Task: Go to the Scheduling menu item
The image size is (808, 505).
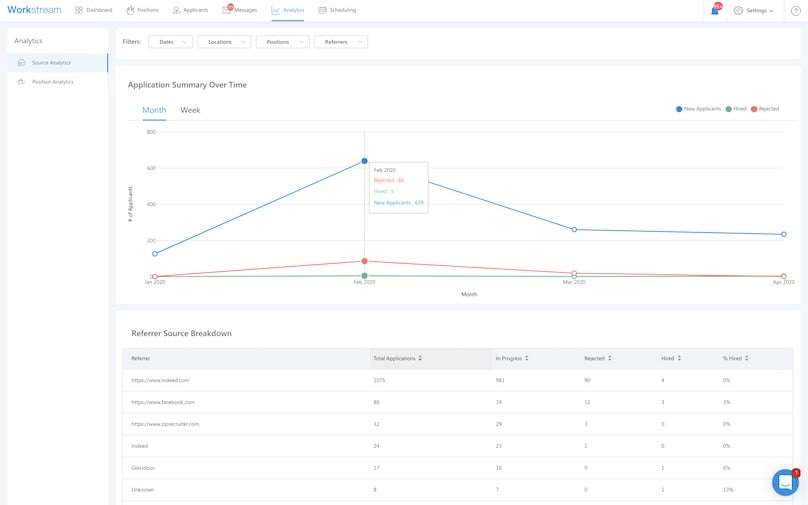Action: [337, 10]
